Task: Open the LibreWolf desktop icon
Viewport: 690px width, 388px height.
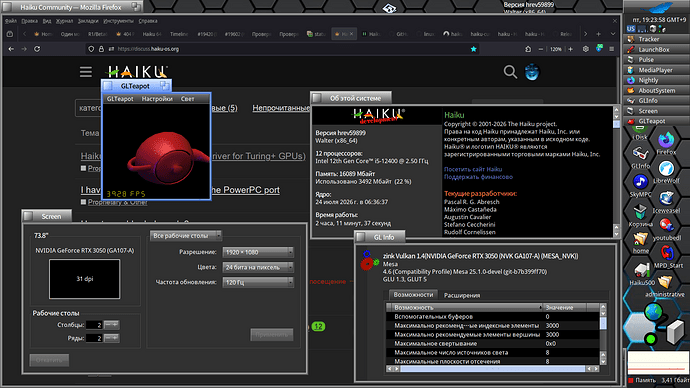Action: [666, 169]
